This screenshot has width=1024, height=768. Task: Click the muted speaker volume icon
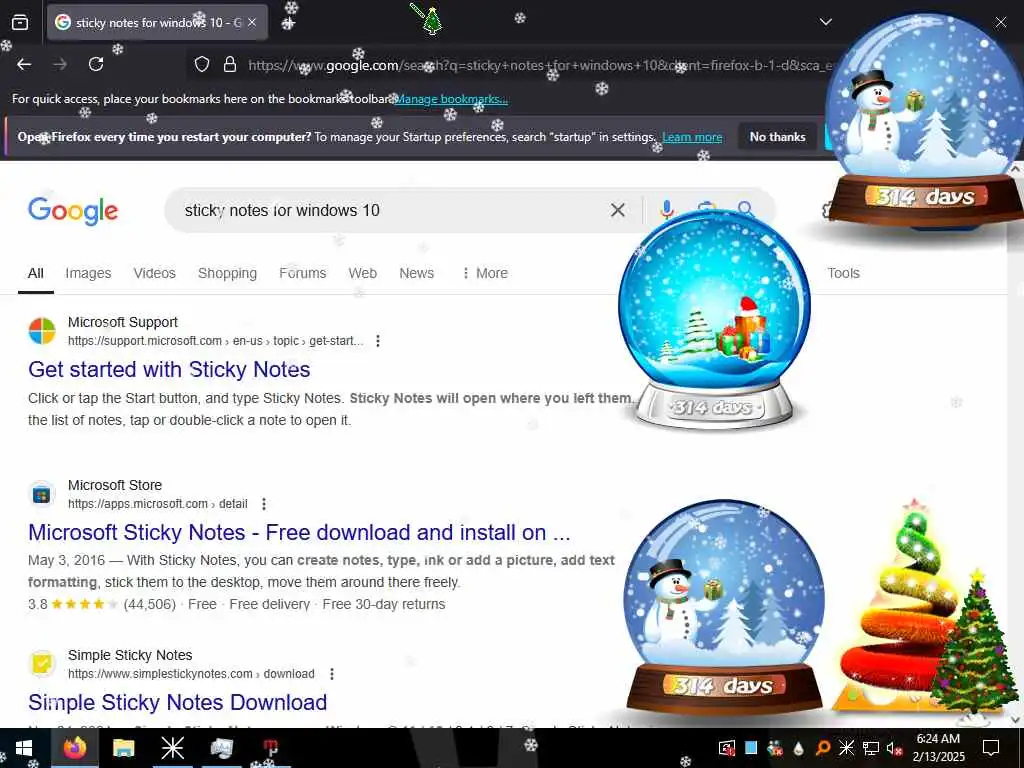point(895,748)
